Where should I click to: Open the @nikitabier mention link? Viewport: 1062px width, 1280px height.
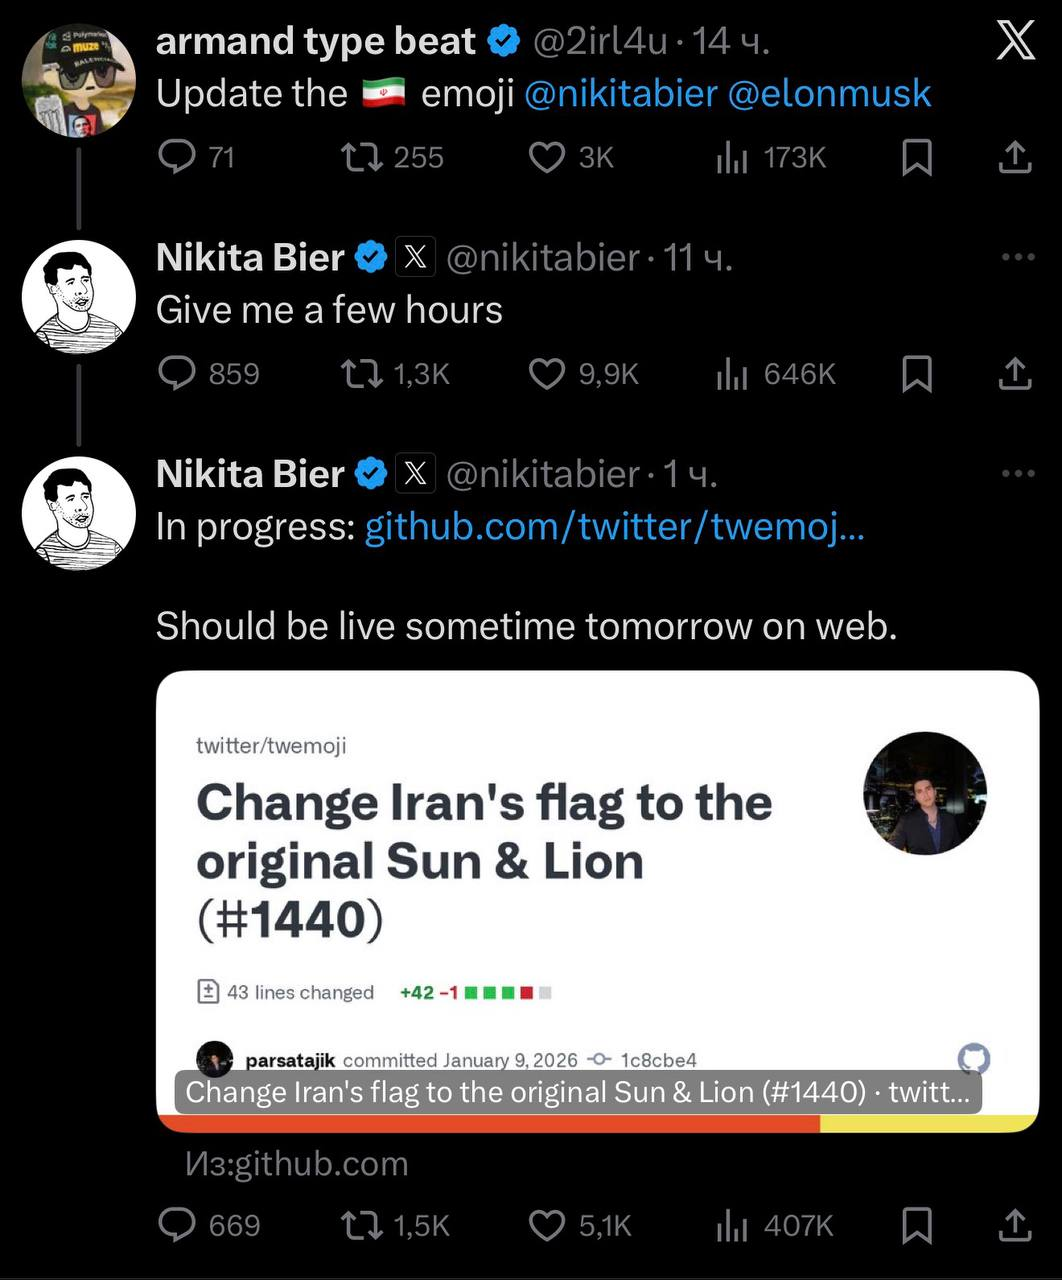coord(620,94)
